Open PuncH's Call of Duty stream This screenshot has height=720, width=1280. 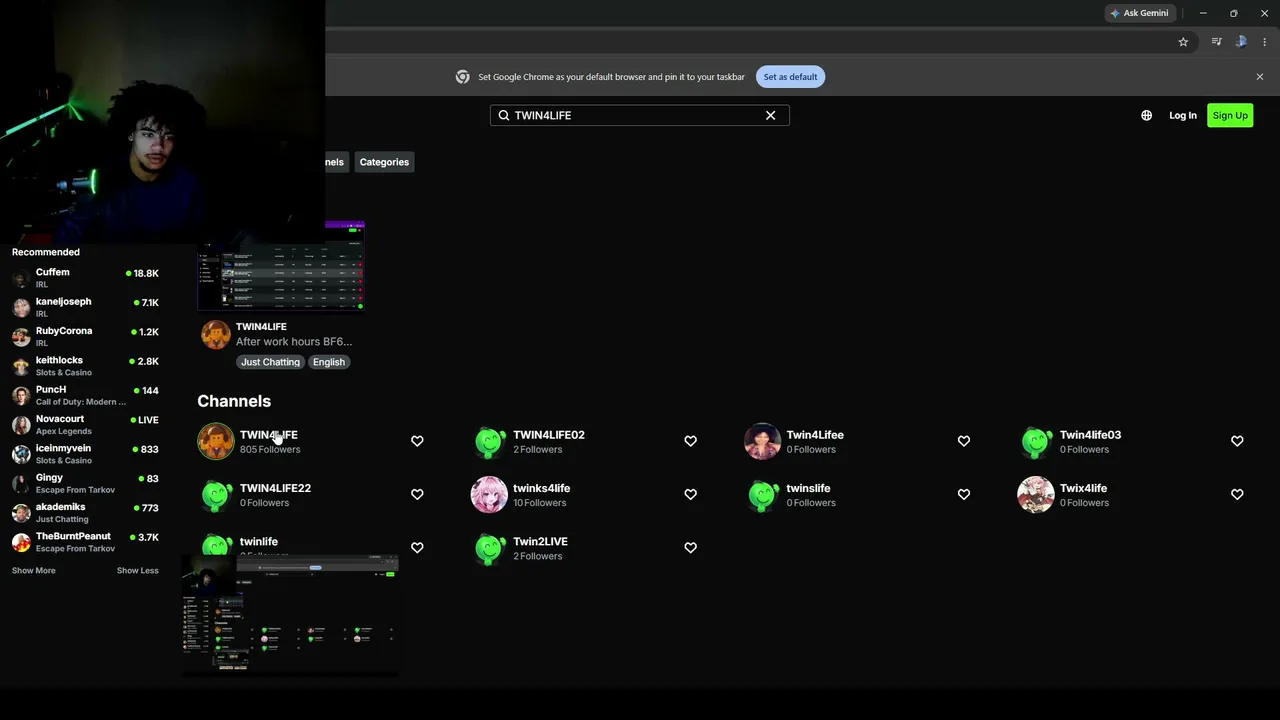pyautogui.click(x=85, y=395)
